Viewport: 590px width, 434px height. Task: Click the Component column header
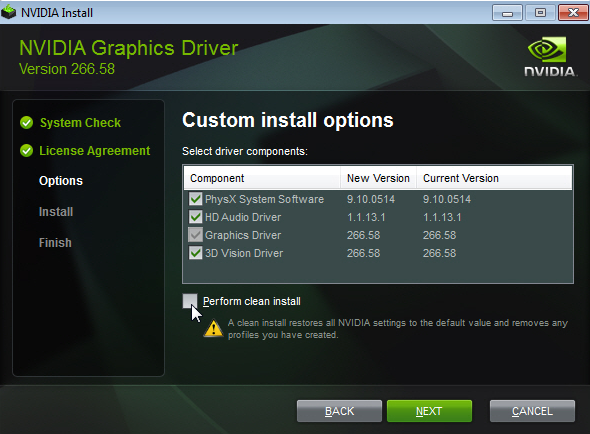(262, 178)
